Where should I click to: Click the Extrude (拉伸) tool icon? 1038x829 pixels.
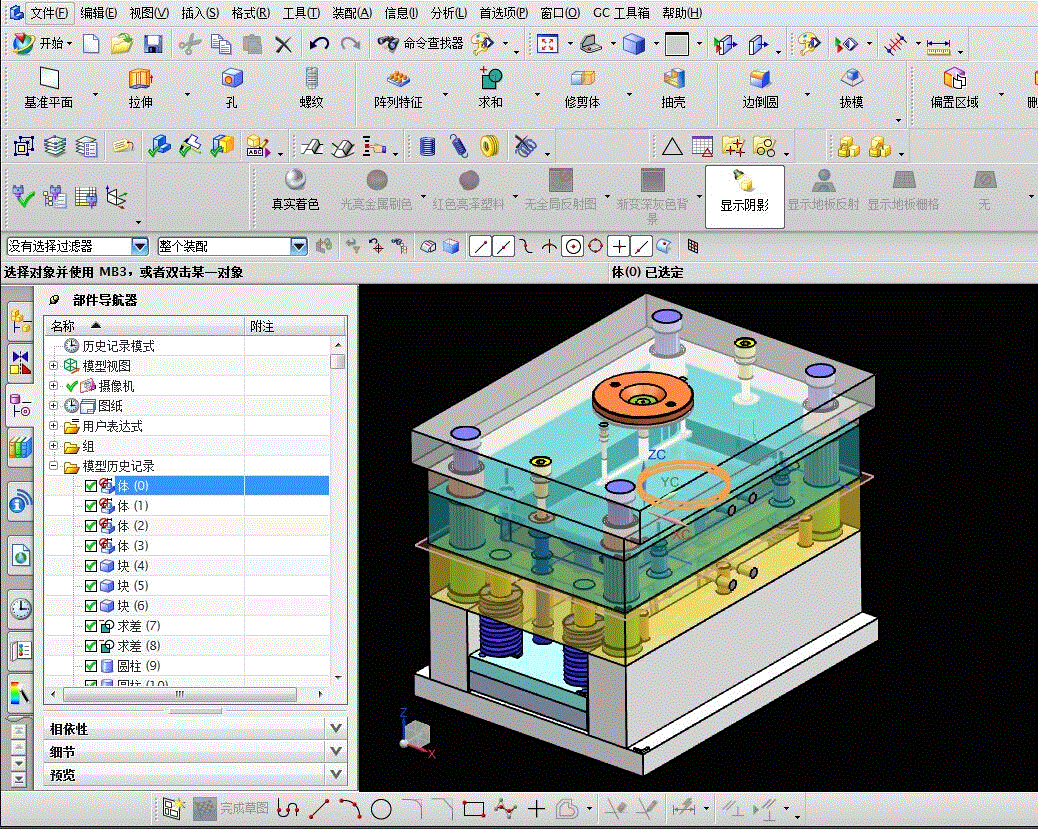click(140, 79)
